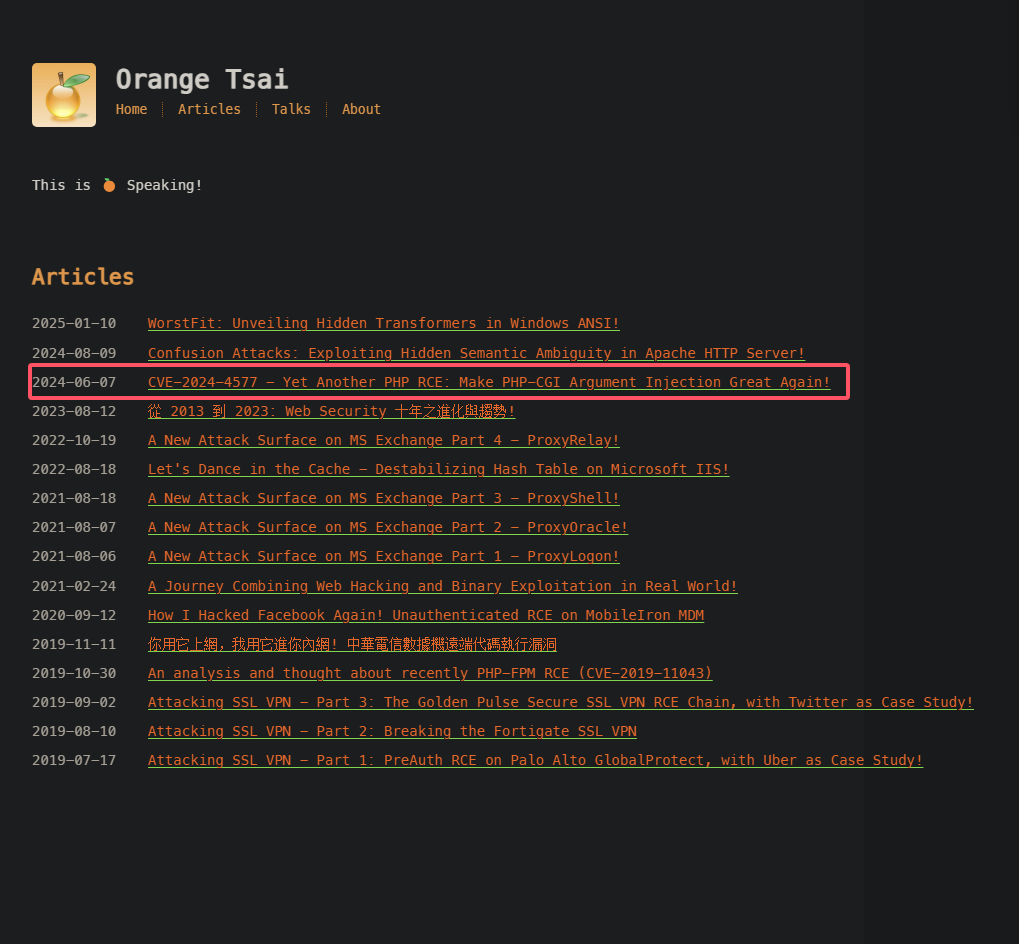Open the About page link
Image resolution: width=1019 pixels, height=944 pixels.
(x=361, y=109)
